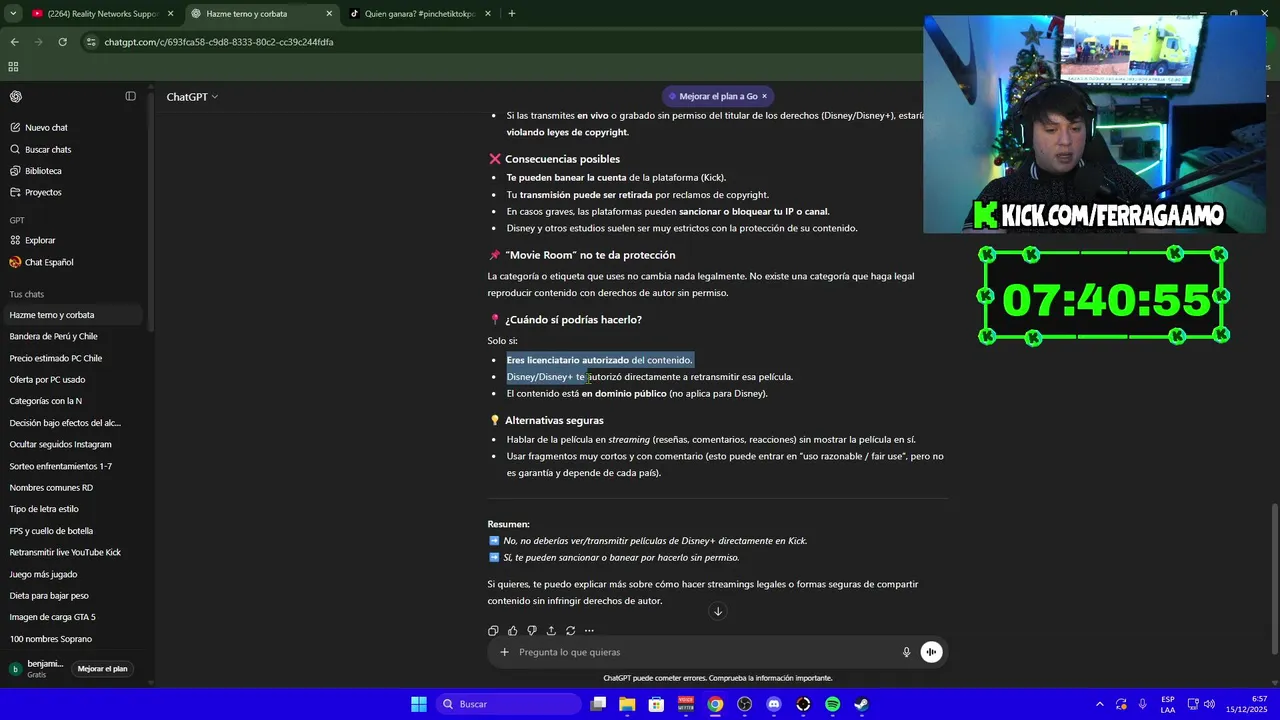Open the Windows Start menu
Screen dimensions: 1280x720
(x=419, y=704)
